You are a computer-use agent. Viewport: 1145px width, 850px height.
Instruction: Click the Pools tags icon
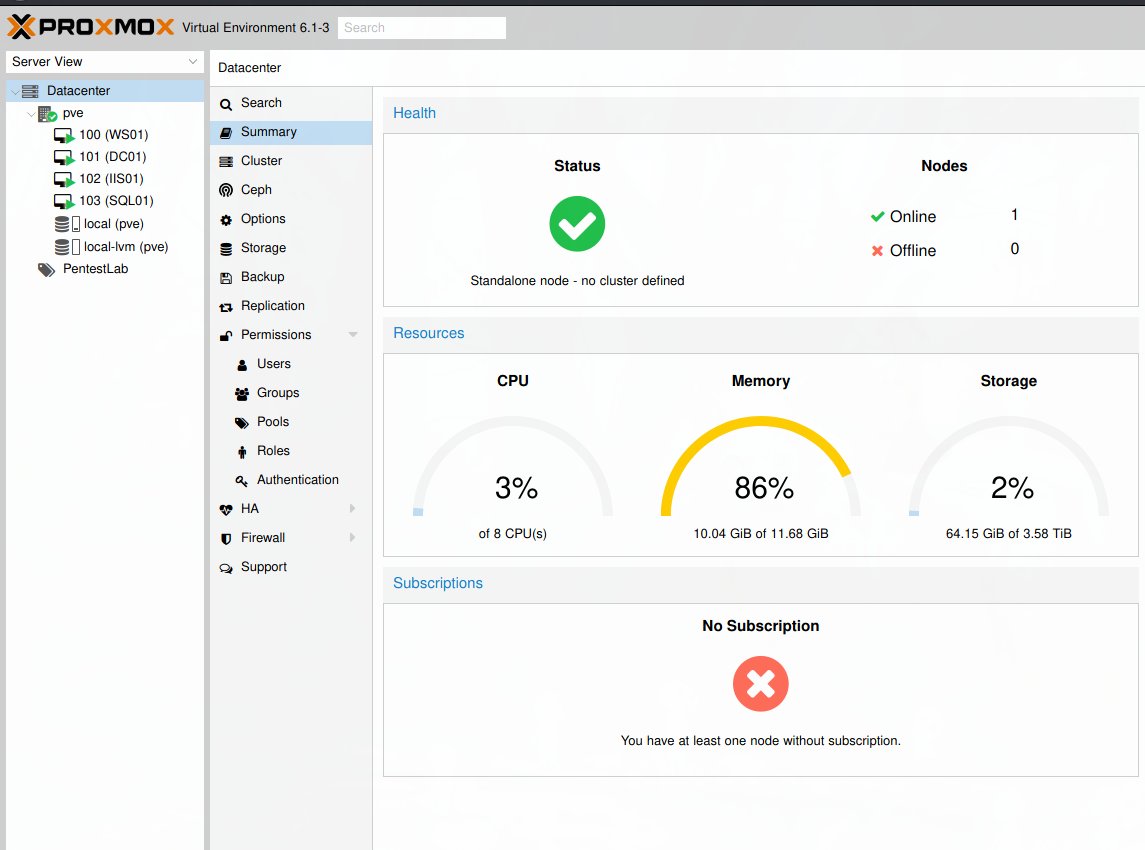pyautogui.click(x=242, y=423)
